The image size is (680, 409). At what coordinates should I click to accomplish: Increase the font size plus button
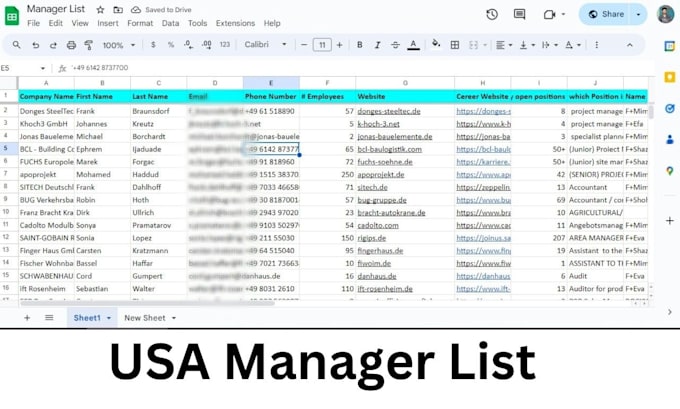(x=340, y=45)
